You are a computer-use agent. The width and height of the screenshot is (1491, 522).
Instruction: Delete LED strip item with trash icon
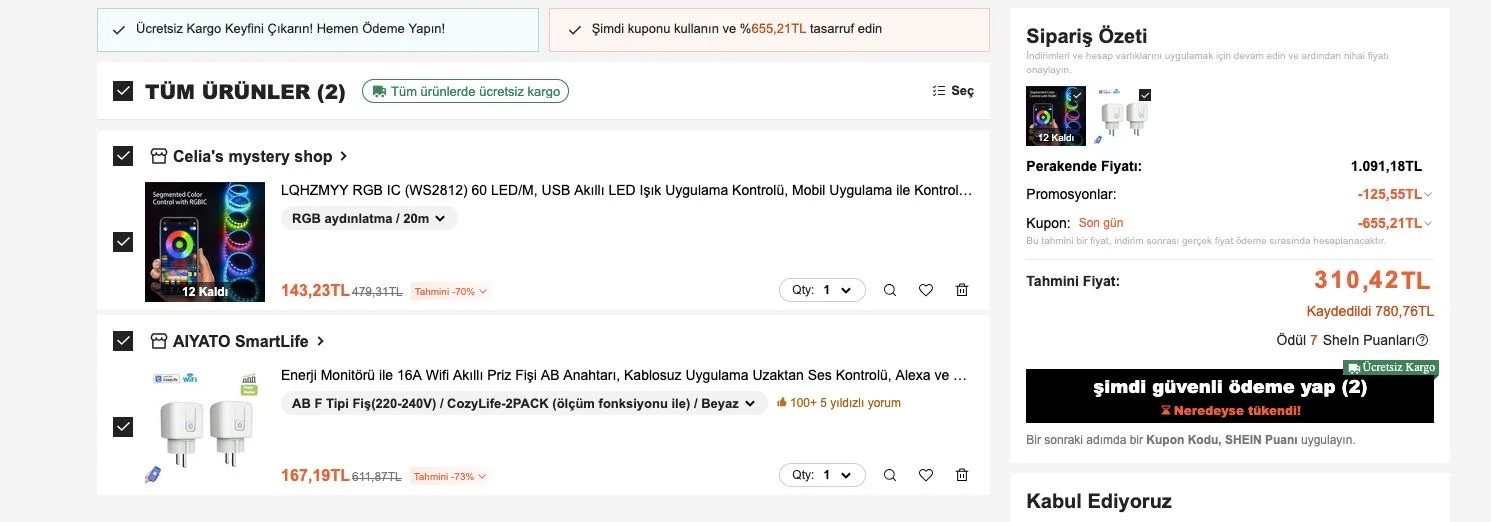tap(962, 290)
